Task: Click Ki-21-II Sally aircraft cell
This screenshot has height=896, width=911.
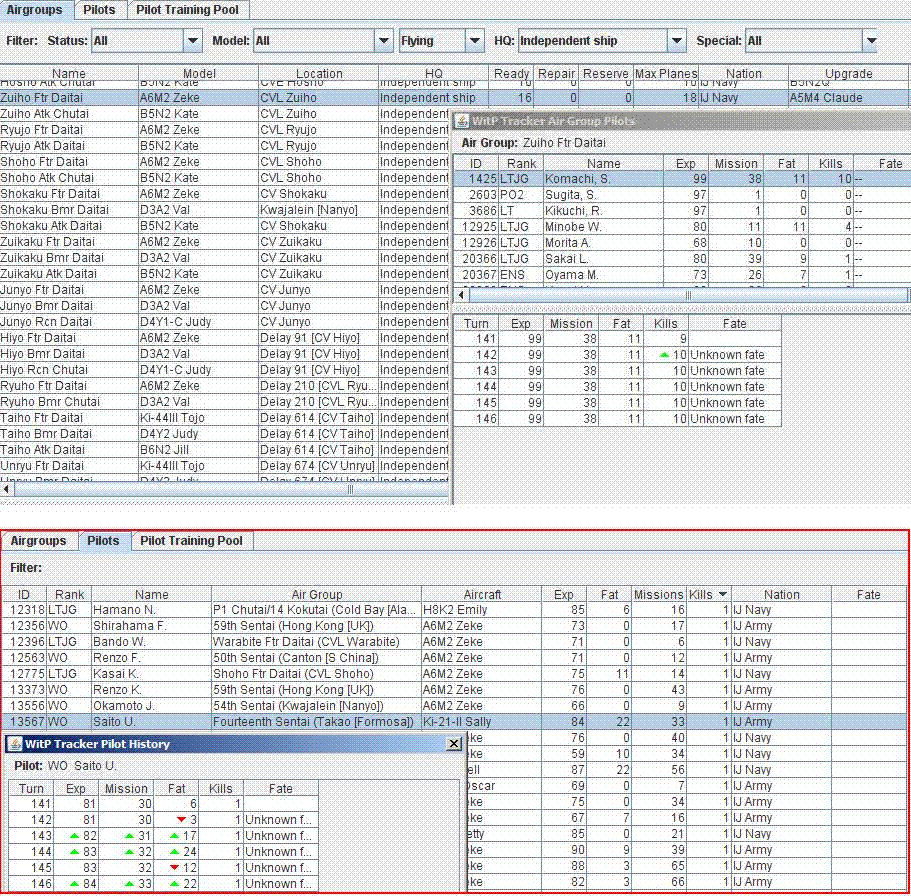Action: pyautogui.click(x=481, y=722)
